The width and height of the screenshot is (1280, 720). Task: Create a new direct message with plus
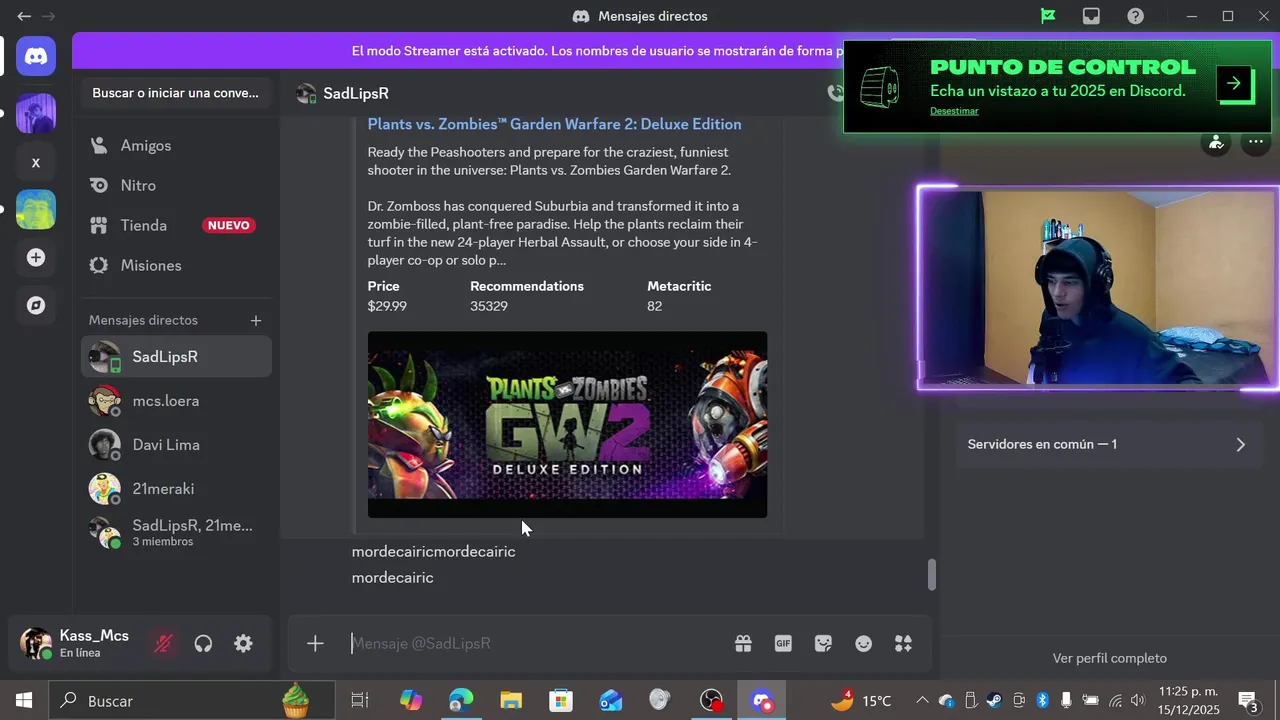pyautogui.click(x=256, y=320)
